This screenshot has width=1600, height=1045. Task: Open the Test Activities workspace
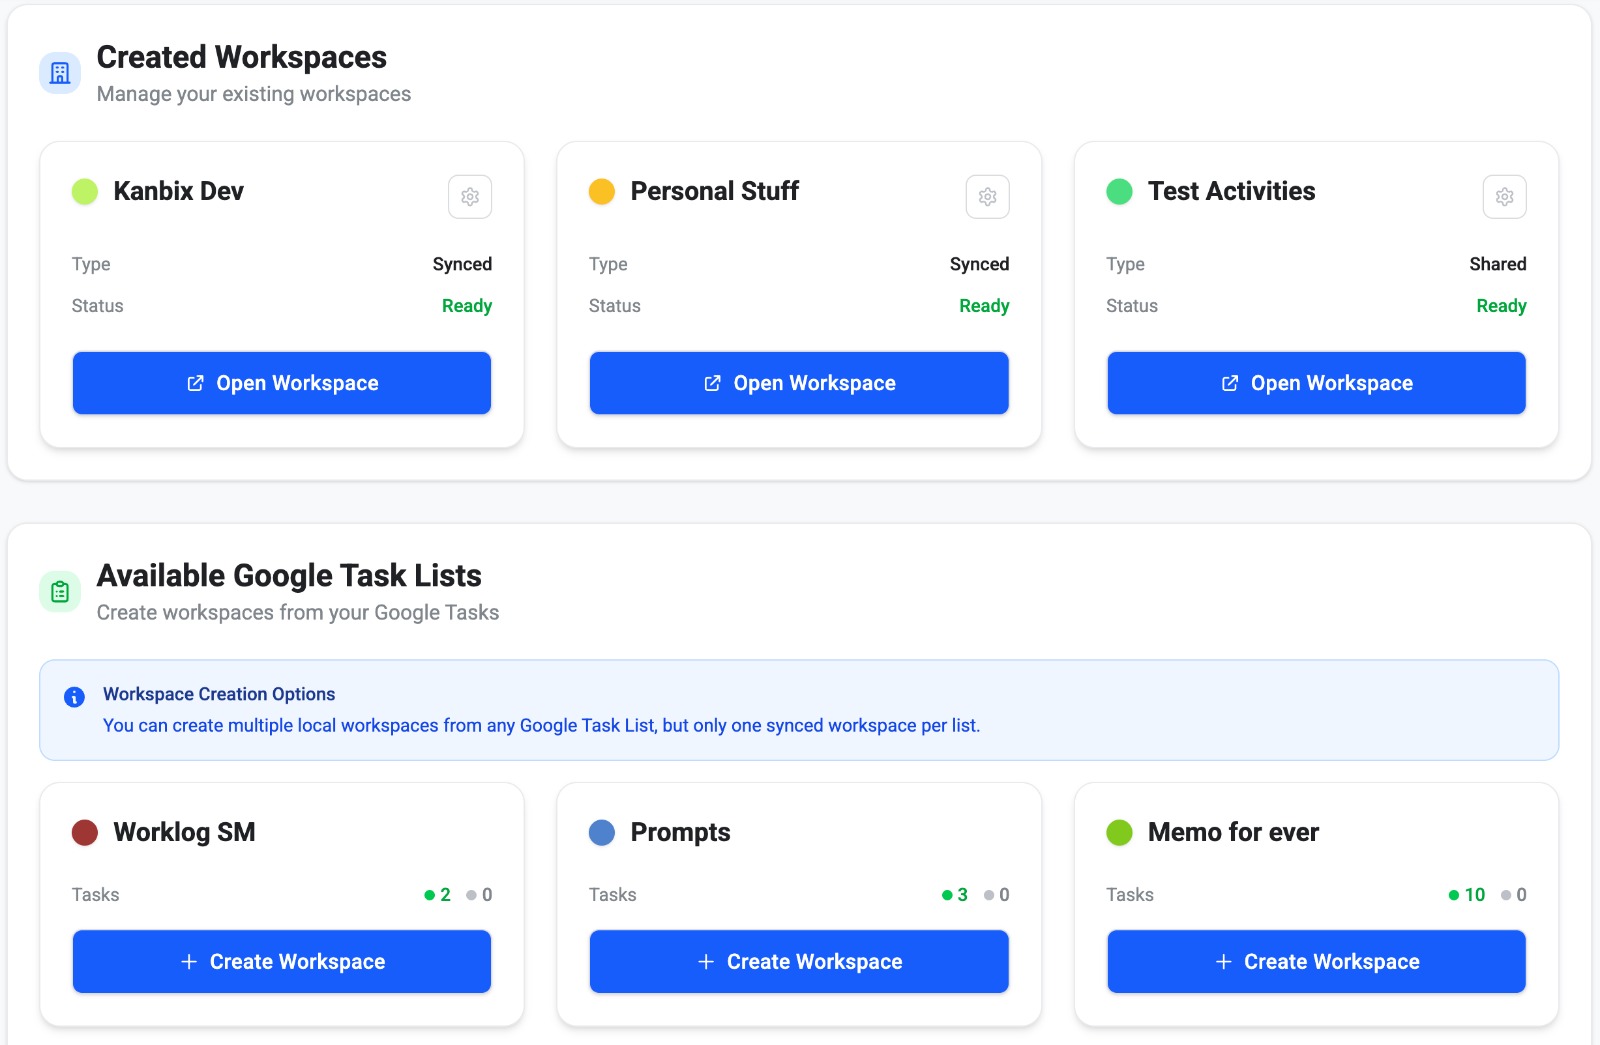(x=1315, y=382)
